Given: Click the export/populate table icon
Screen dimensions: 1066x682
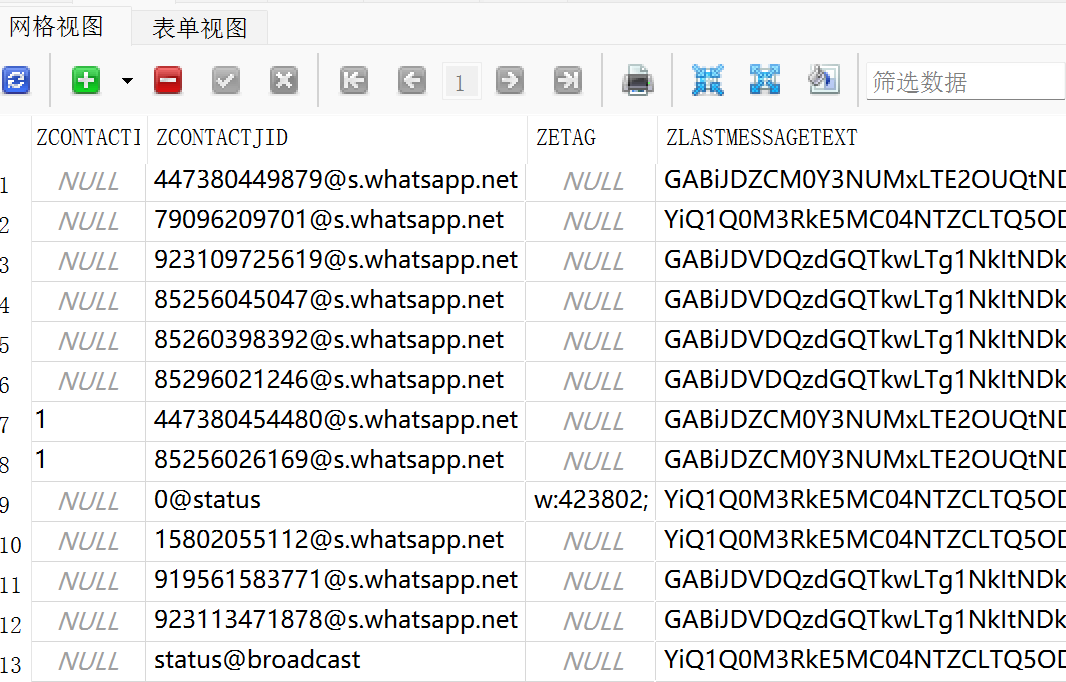Looking at the screenshot, I should (x=823, y=80).
